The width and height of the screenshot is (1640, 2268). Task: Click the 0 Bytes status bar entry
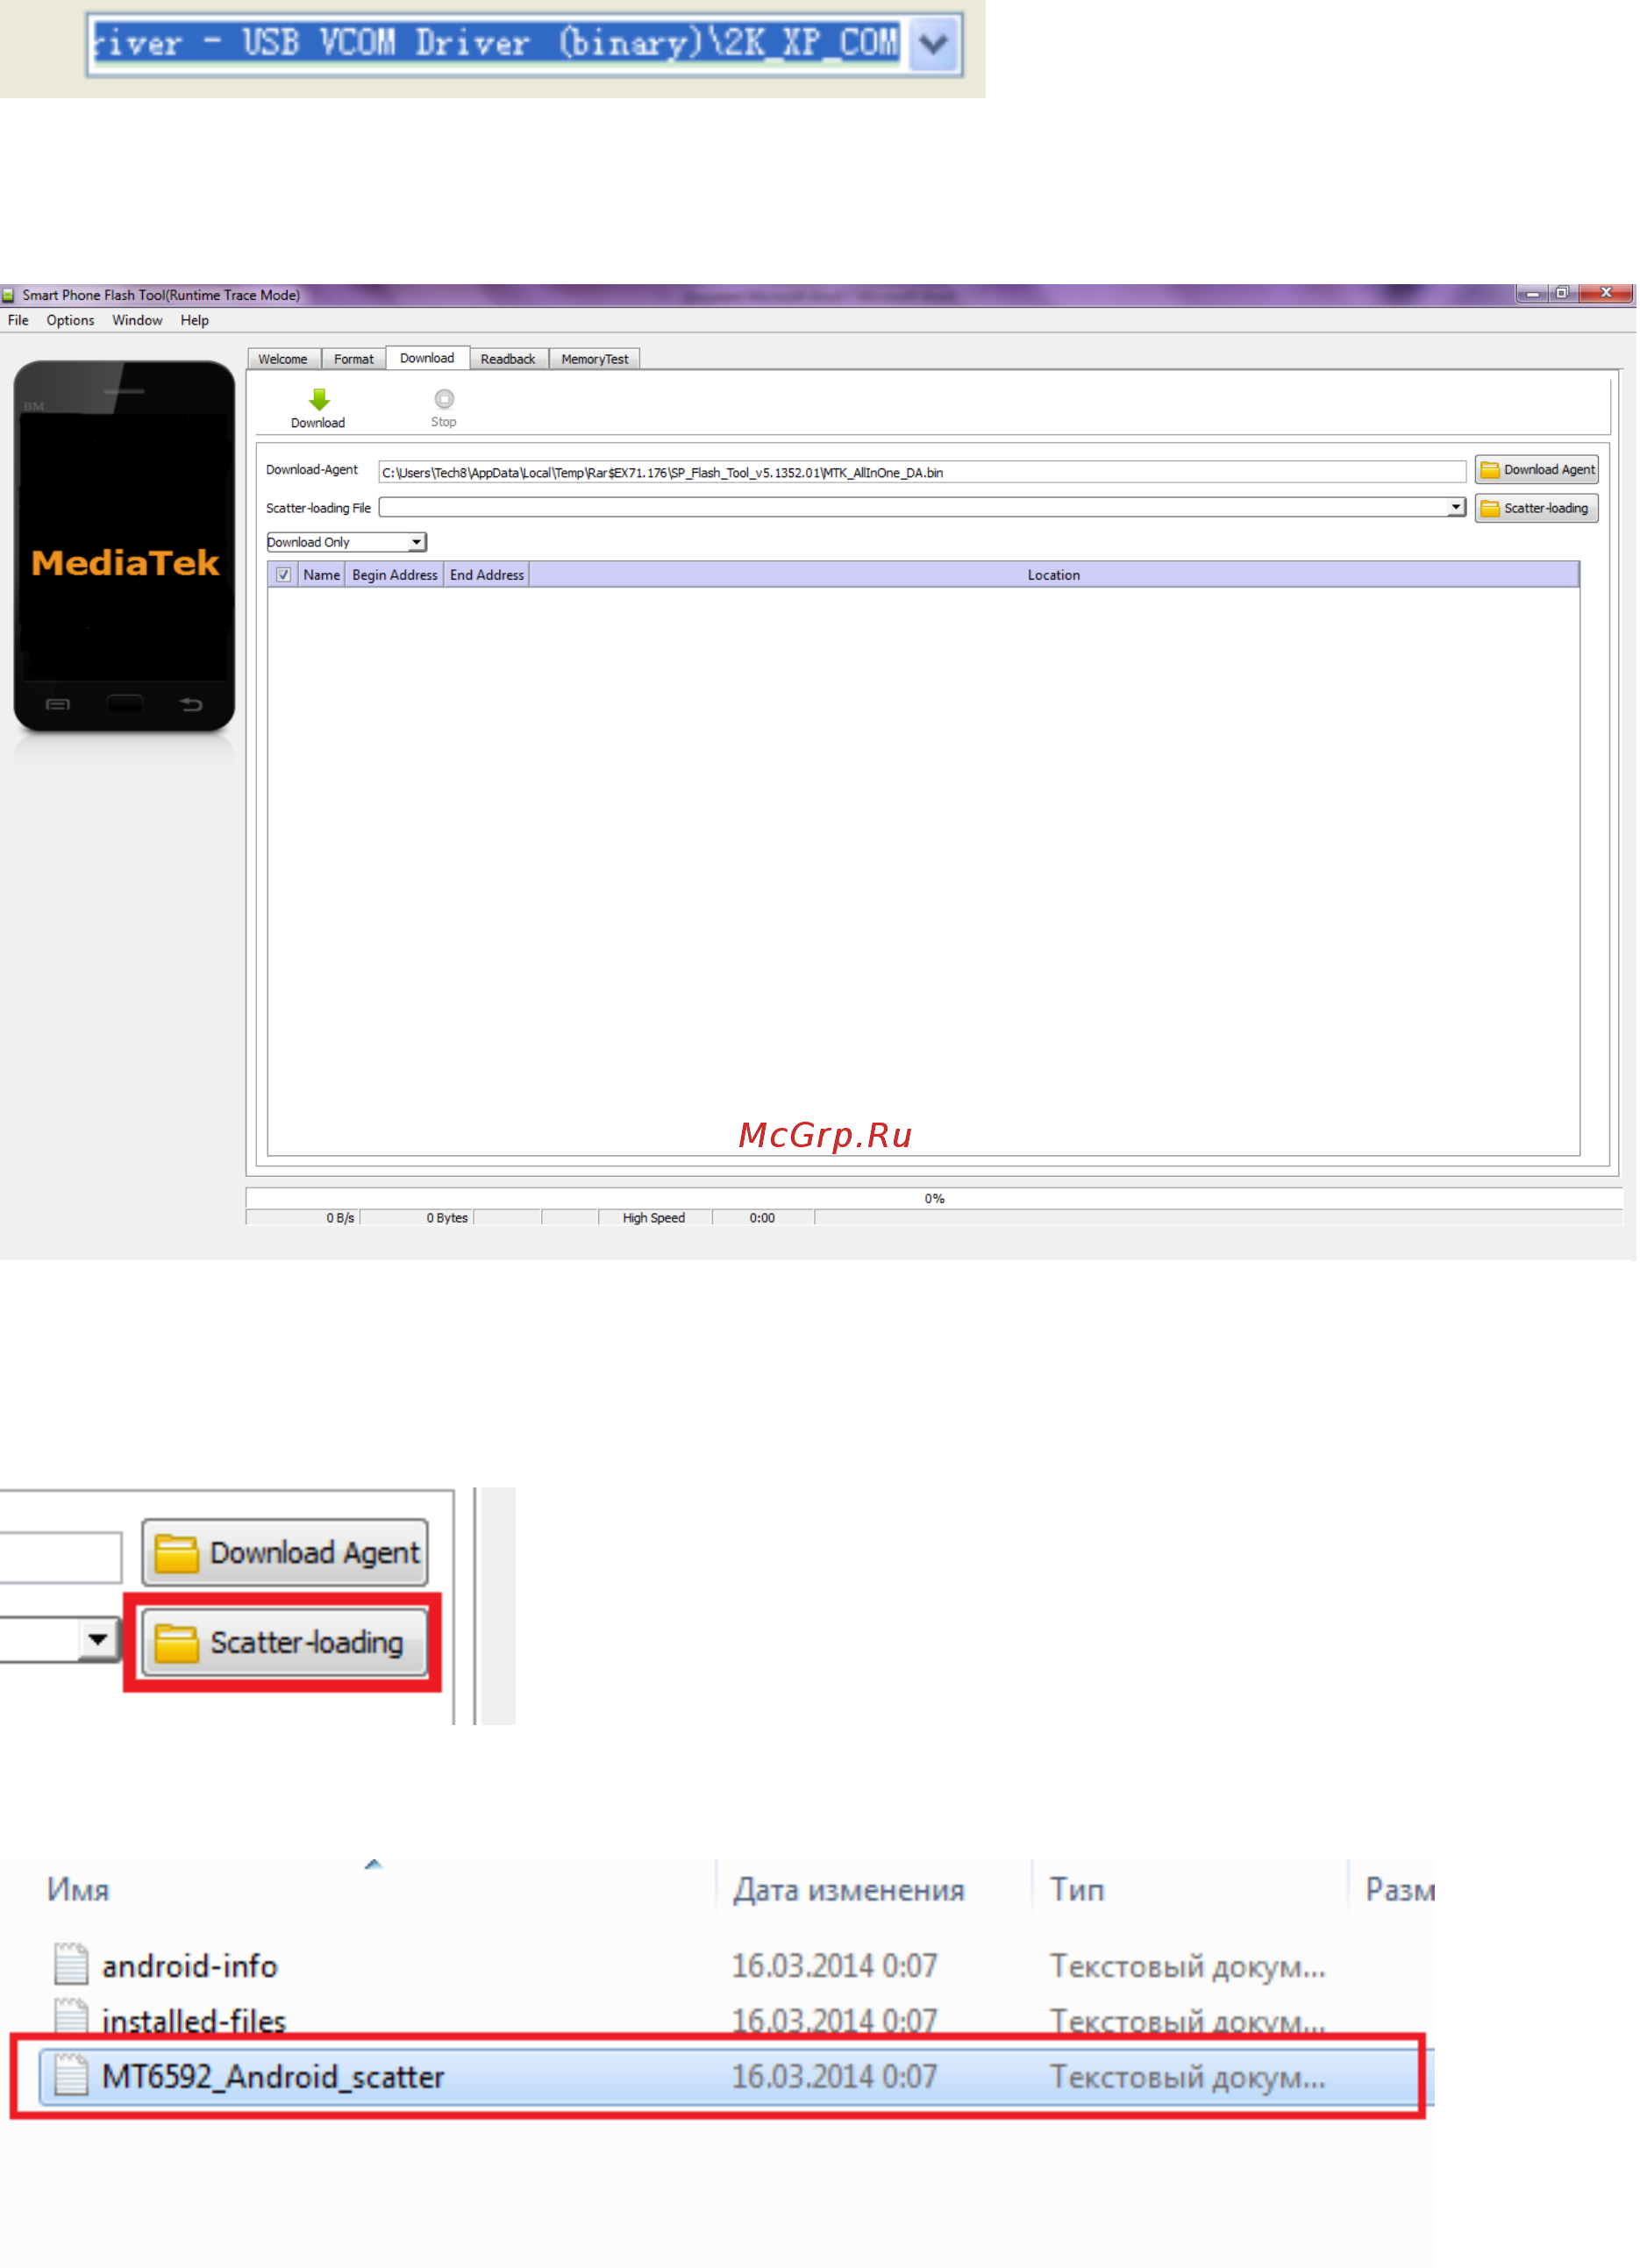tap(447, 1218)
